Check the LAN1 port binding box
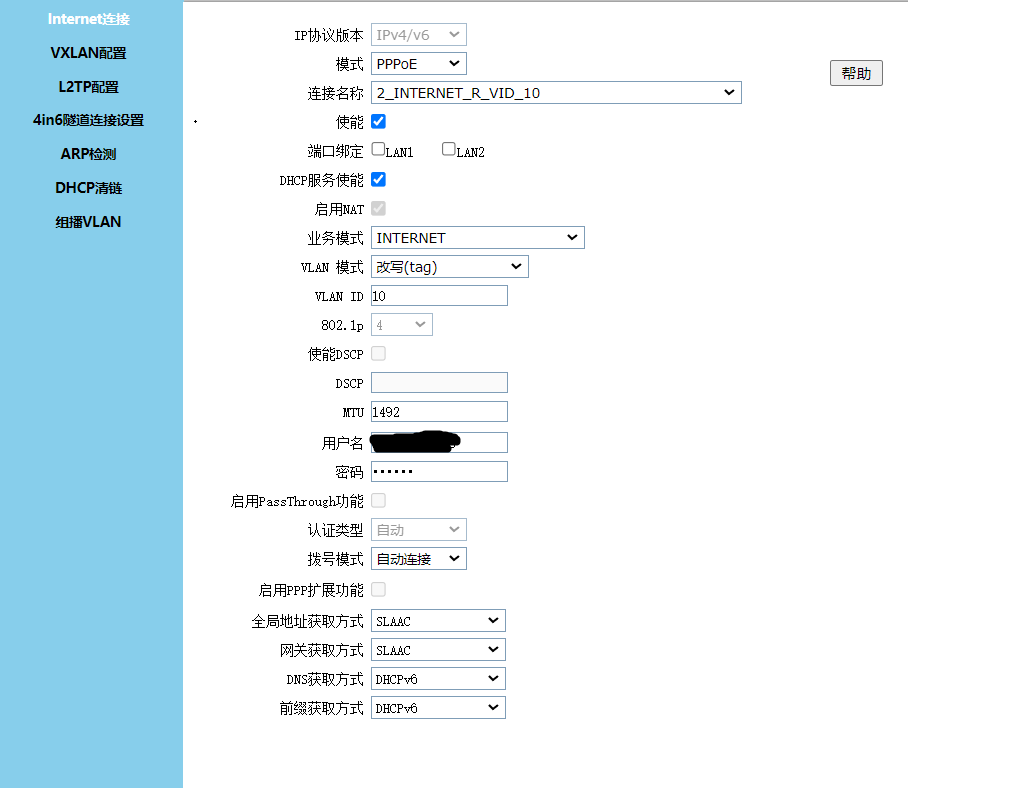Screen dimensions: 1029x788 pyautogui.click(x=378, y=150)
